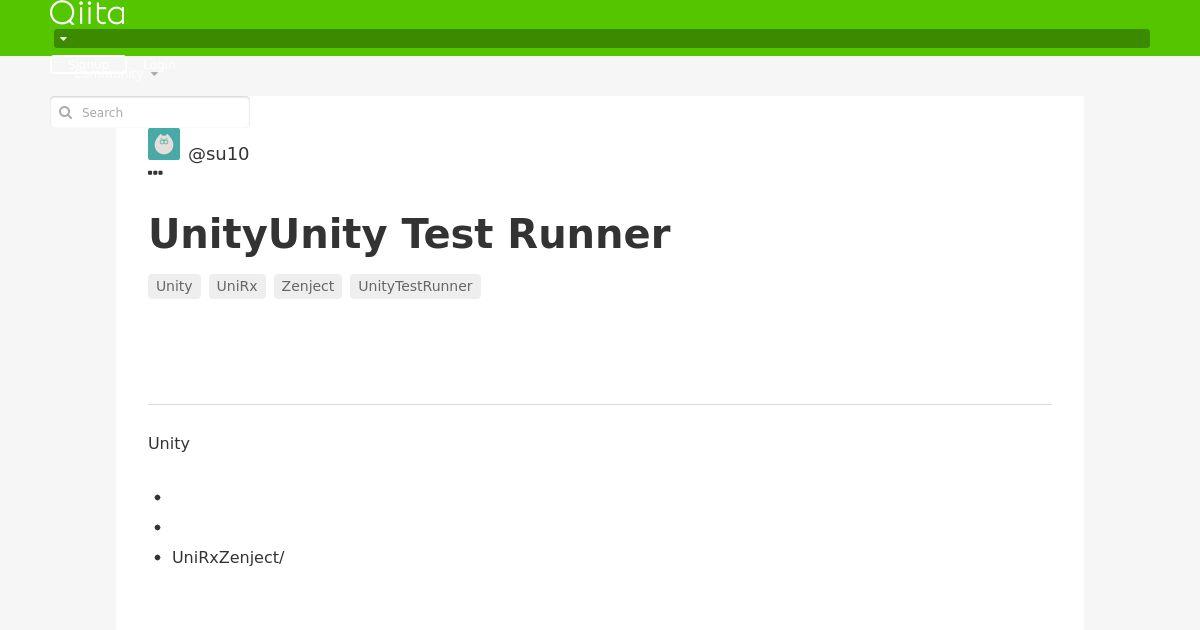Screen dimensions: 1200x630
Task: Open the su10 author avatar
Action: [164, 144]
